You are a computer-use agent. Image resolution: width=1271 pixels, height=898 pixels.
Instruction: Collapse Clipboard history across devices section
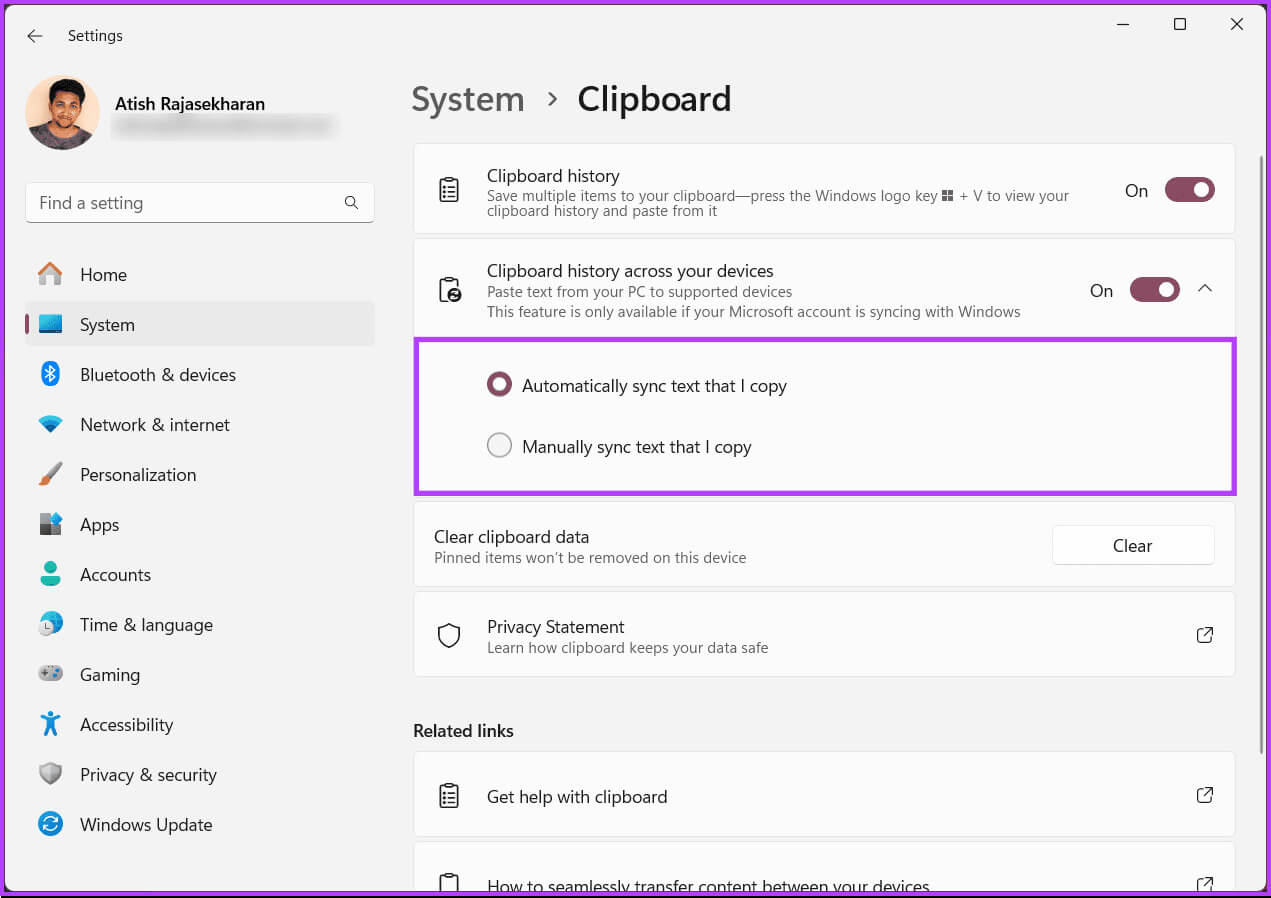click(1205, 289)
